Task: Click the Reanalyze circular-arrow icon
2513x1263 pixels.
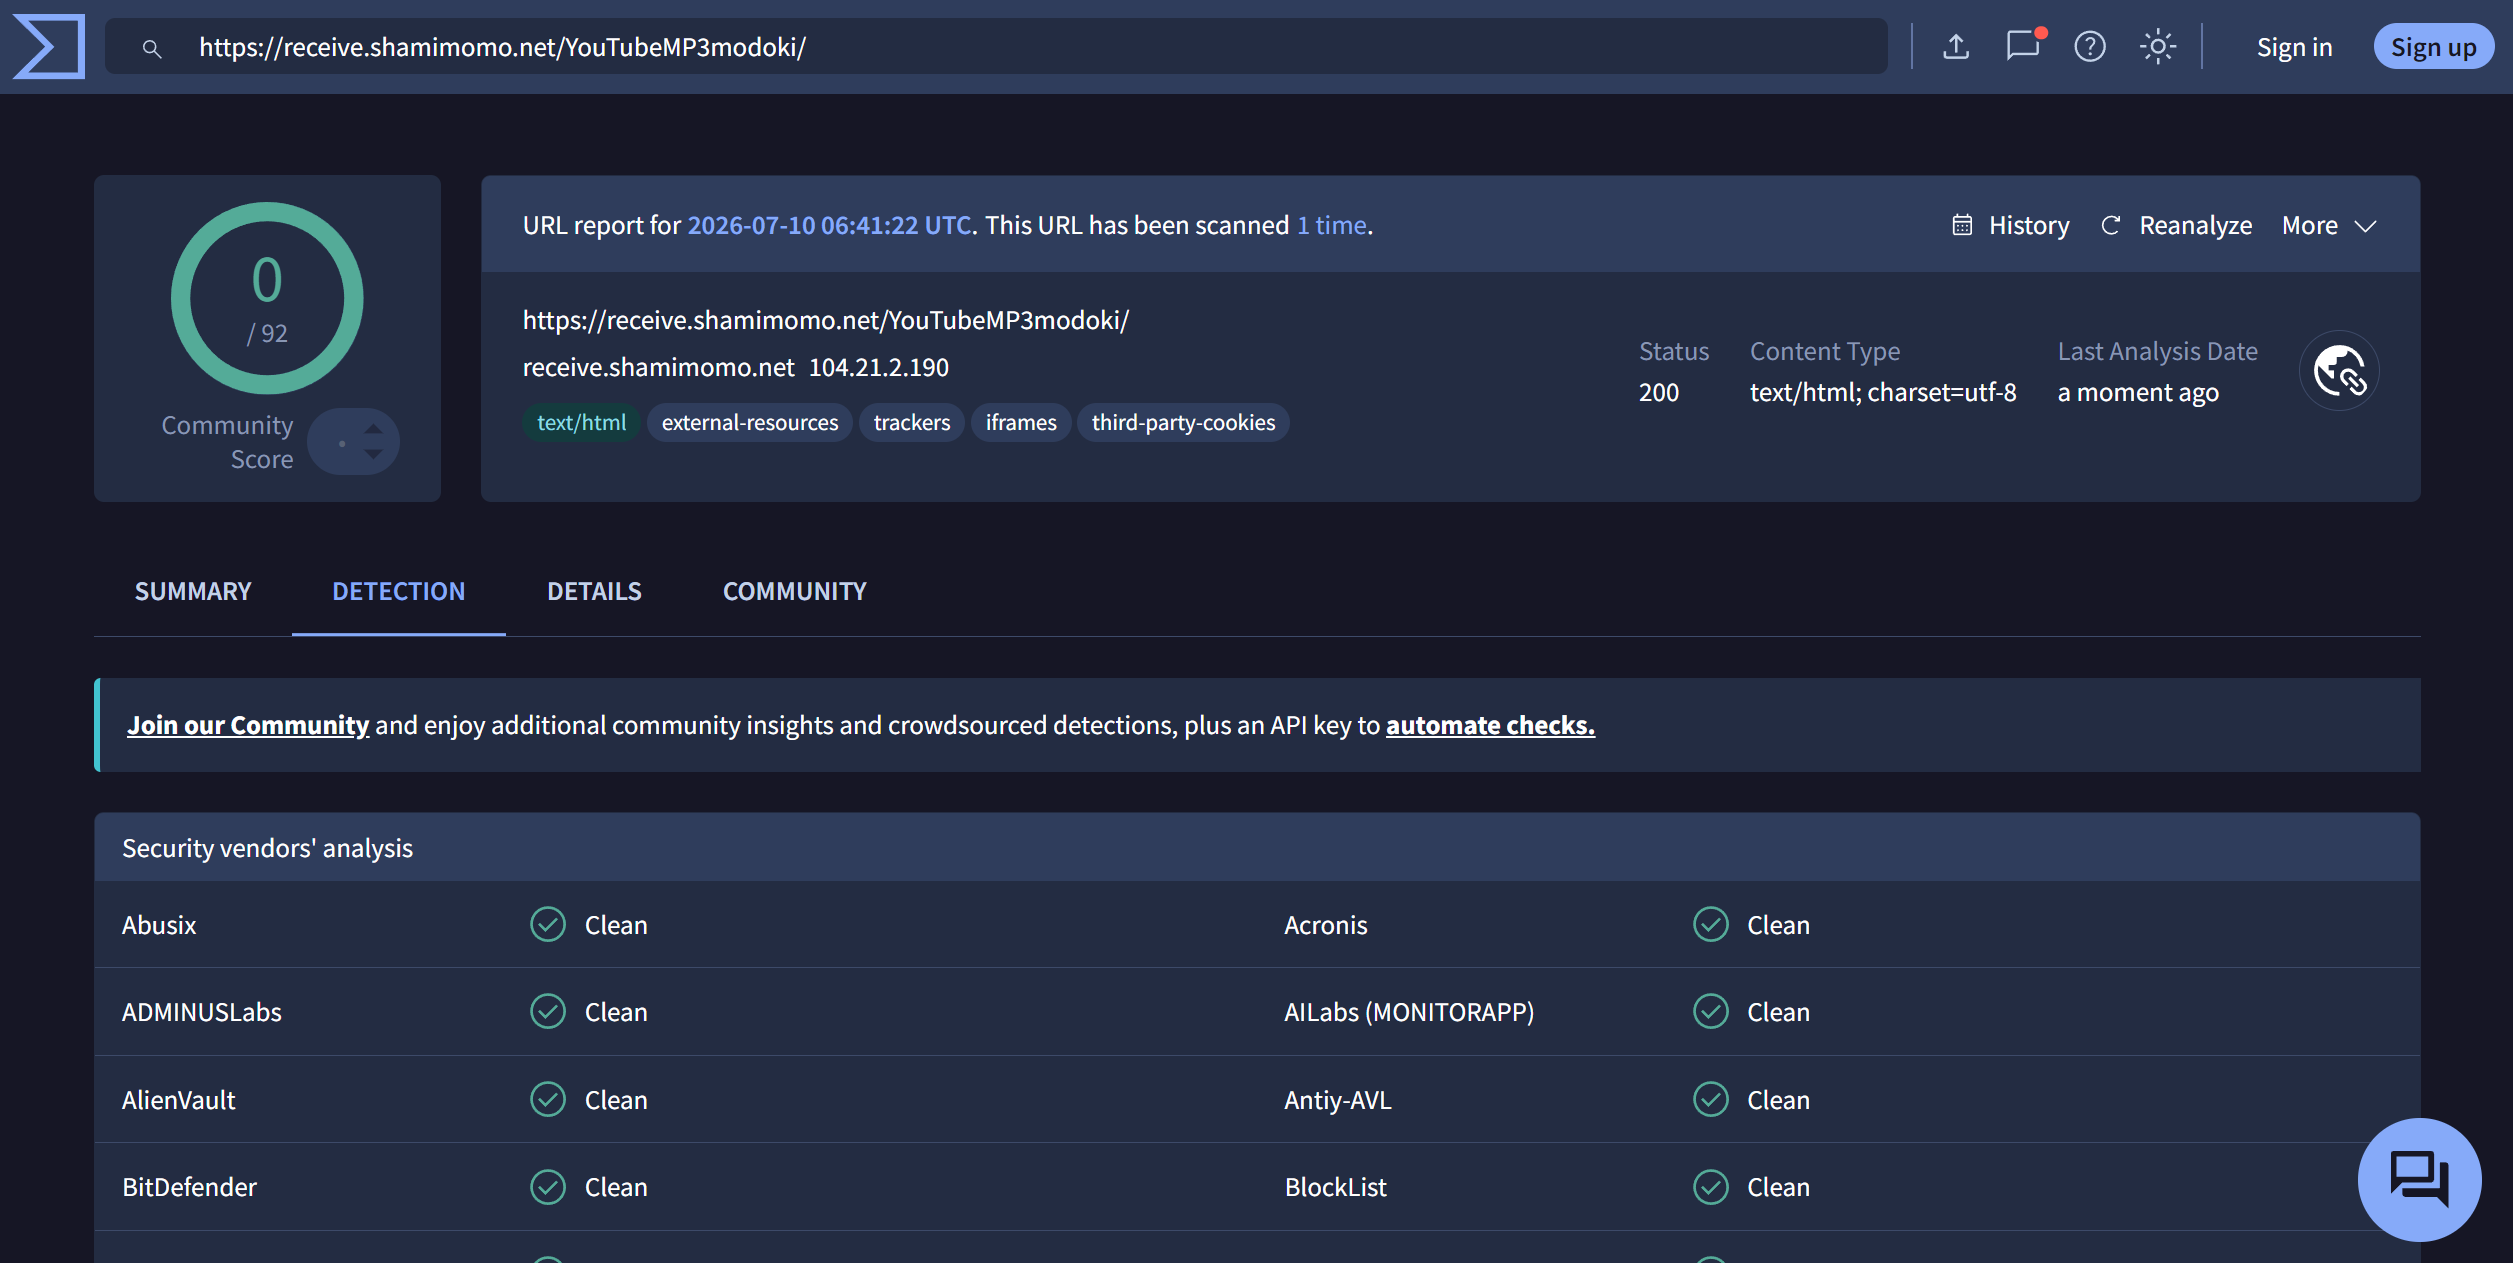Action: [x=2110, y=225]
